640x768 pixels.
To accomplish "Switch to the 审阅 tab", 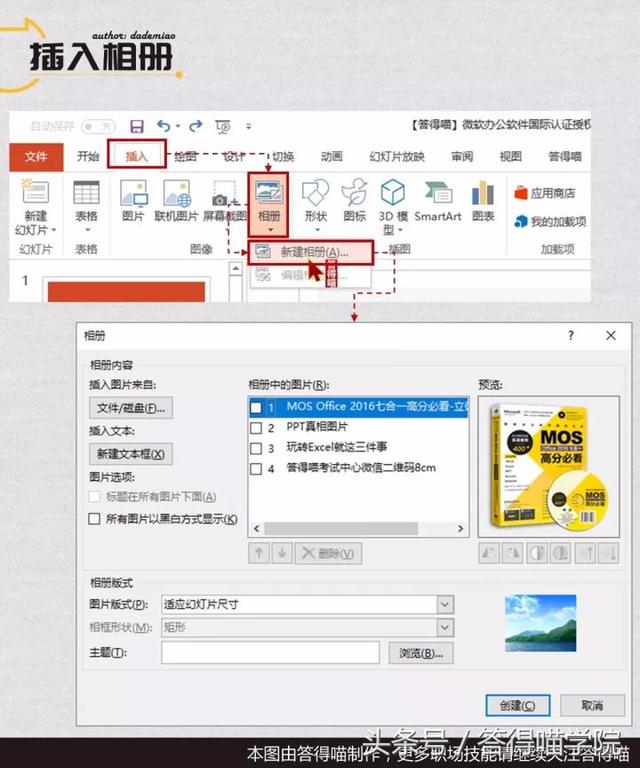I will click(462, 156).
